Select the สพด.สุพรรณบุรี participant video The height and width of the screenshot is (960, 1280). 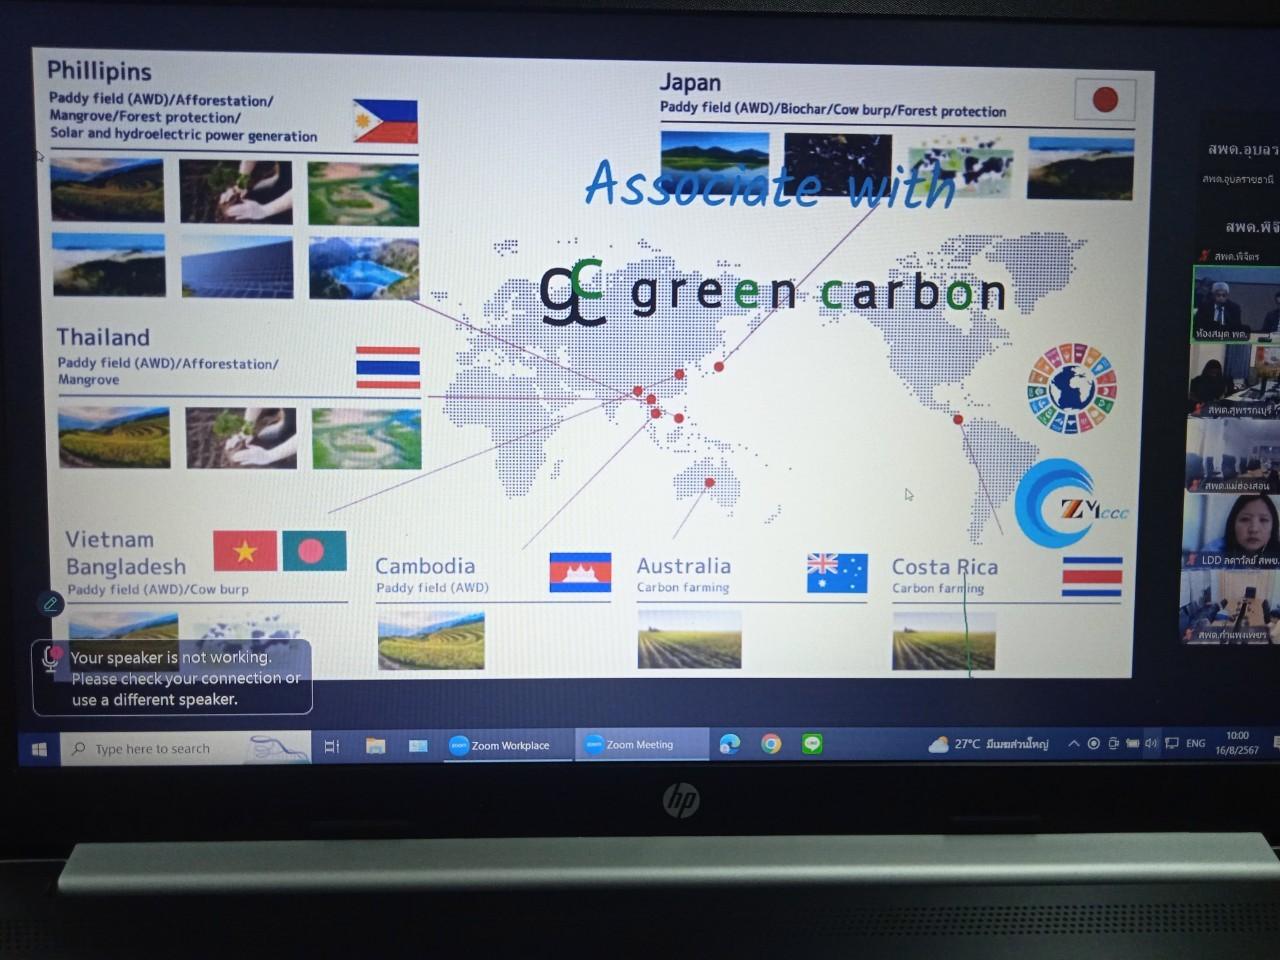[1235, 381]
